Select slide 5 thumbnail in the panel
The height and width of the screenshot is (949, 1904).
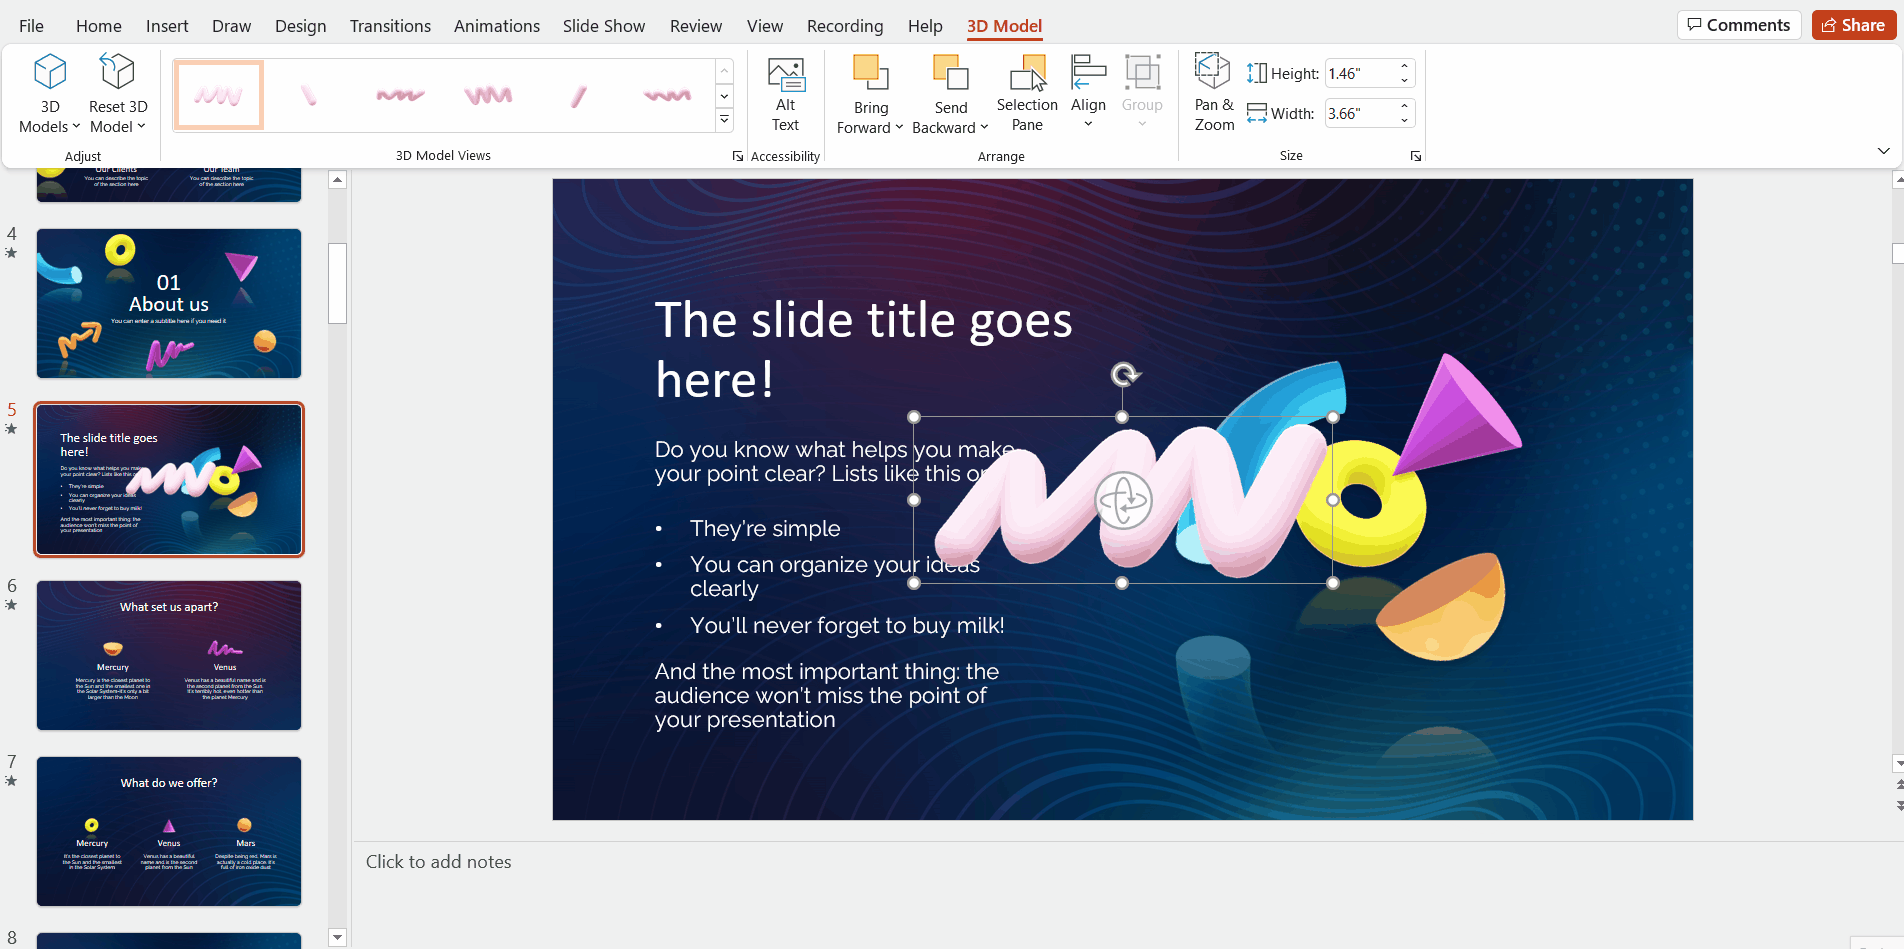pos(169,480)
